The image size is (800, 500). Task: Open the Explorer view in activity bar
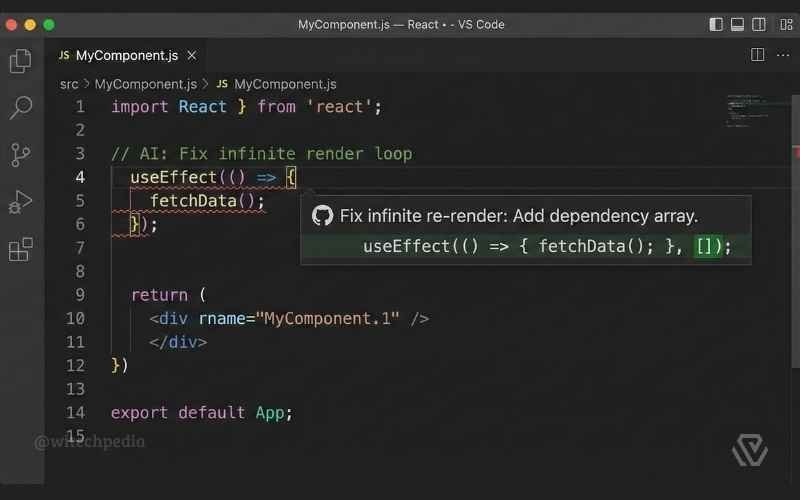pyautogui.click(x=20, y=62)
